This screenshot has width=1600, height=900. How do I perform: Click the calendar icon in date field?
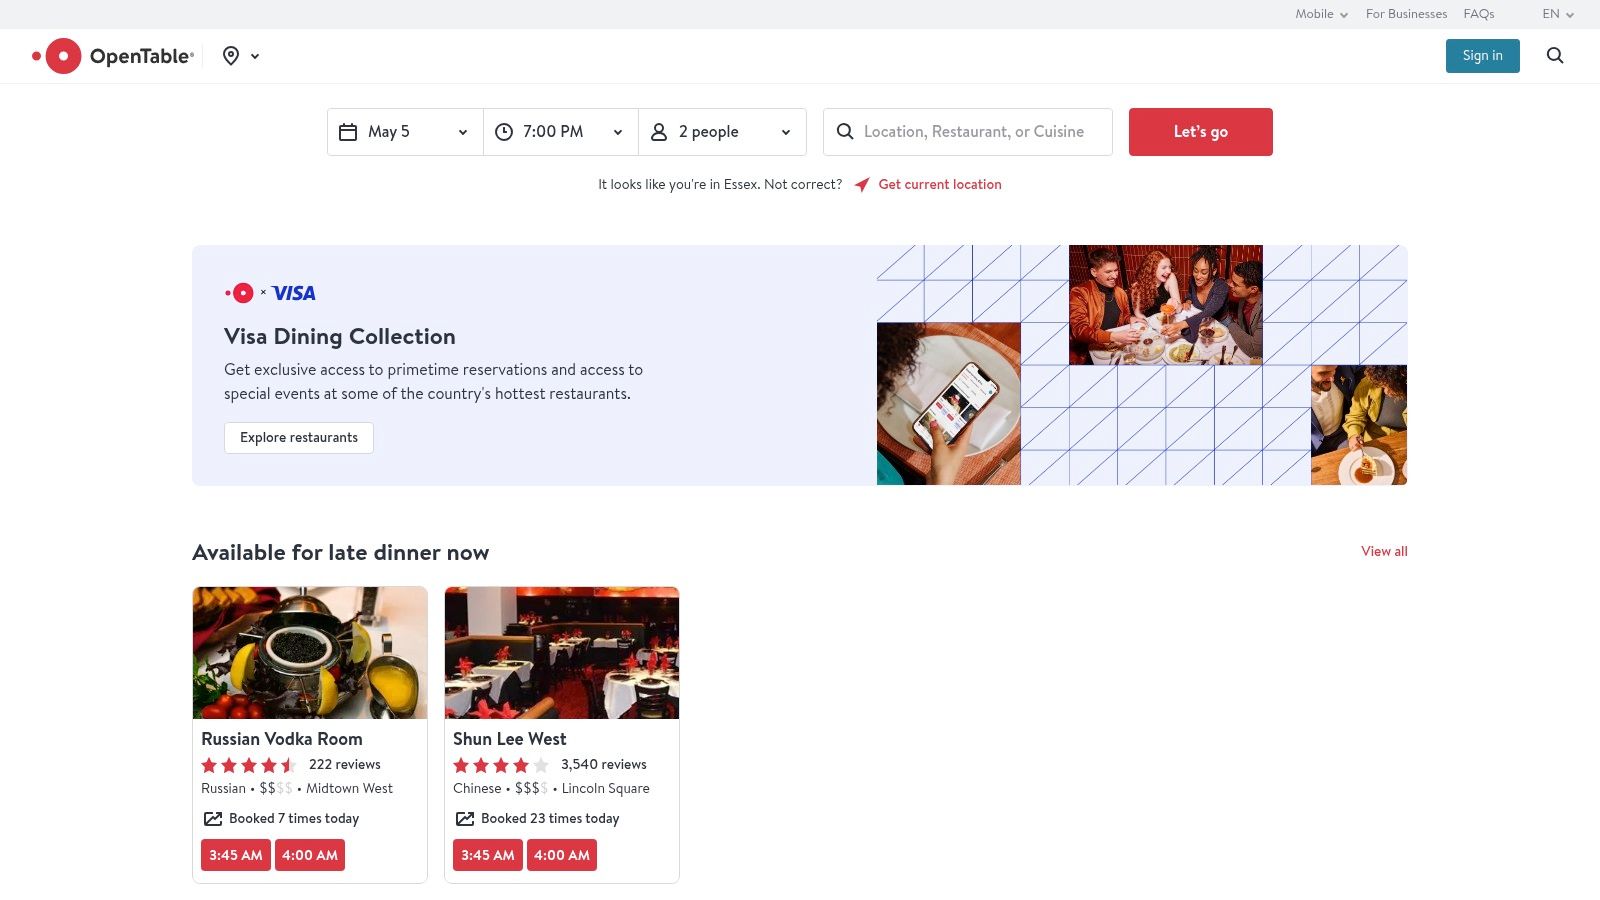point(348,132)
